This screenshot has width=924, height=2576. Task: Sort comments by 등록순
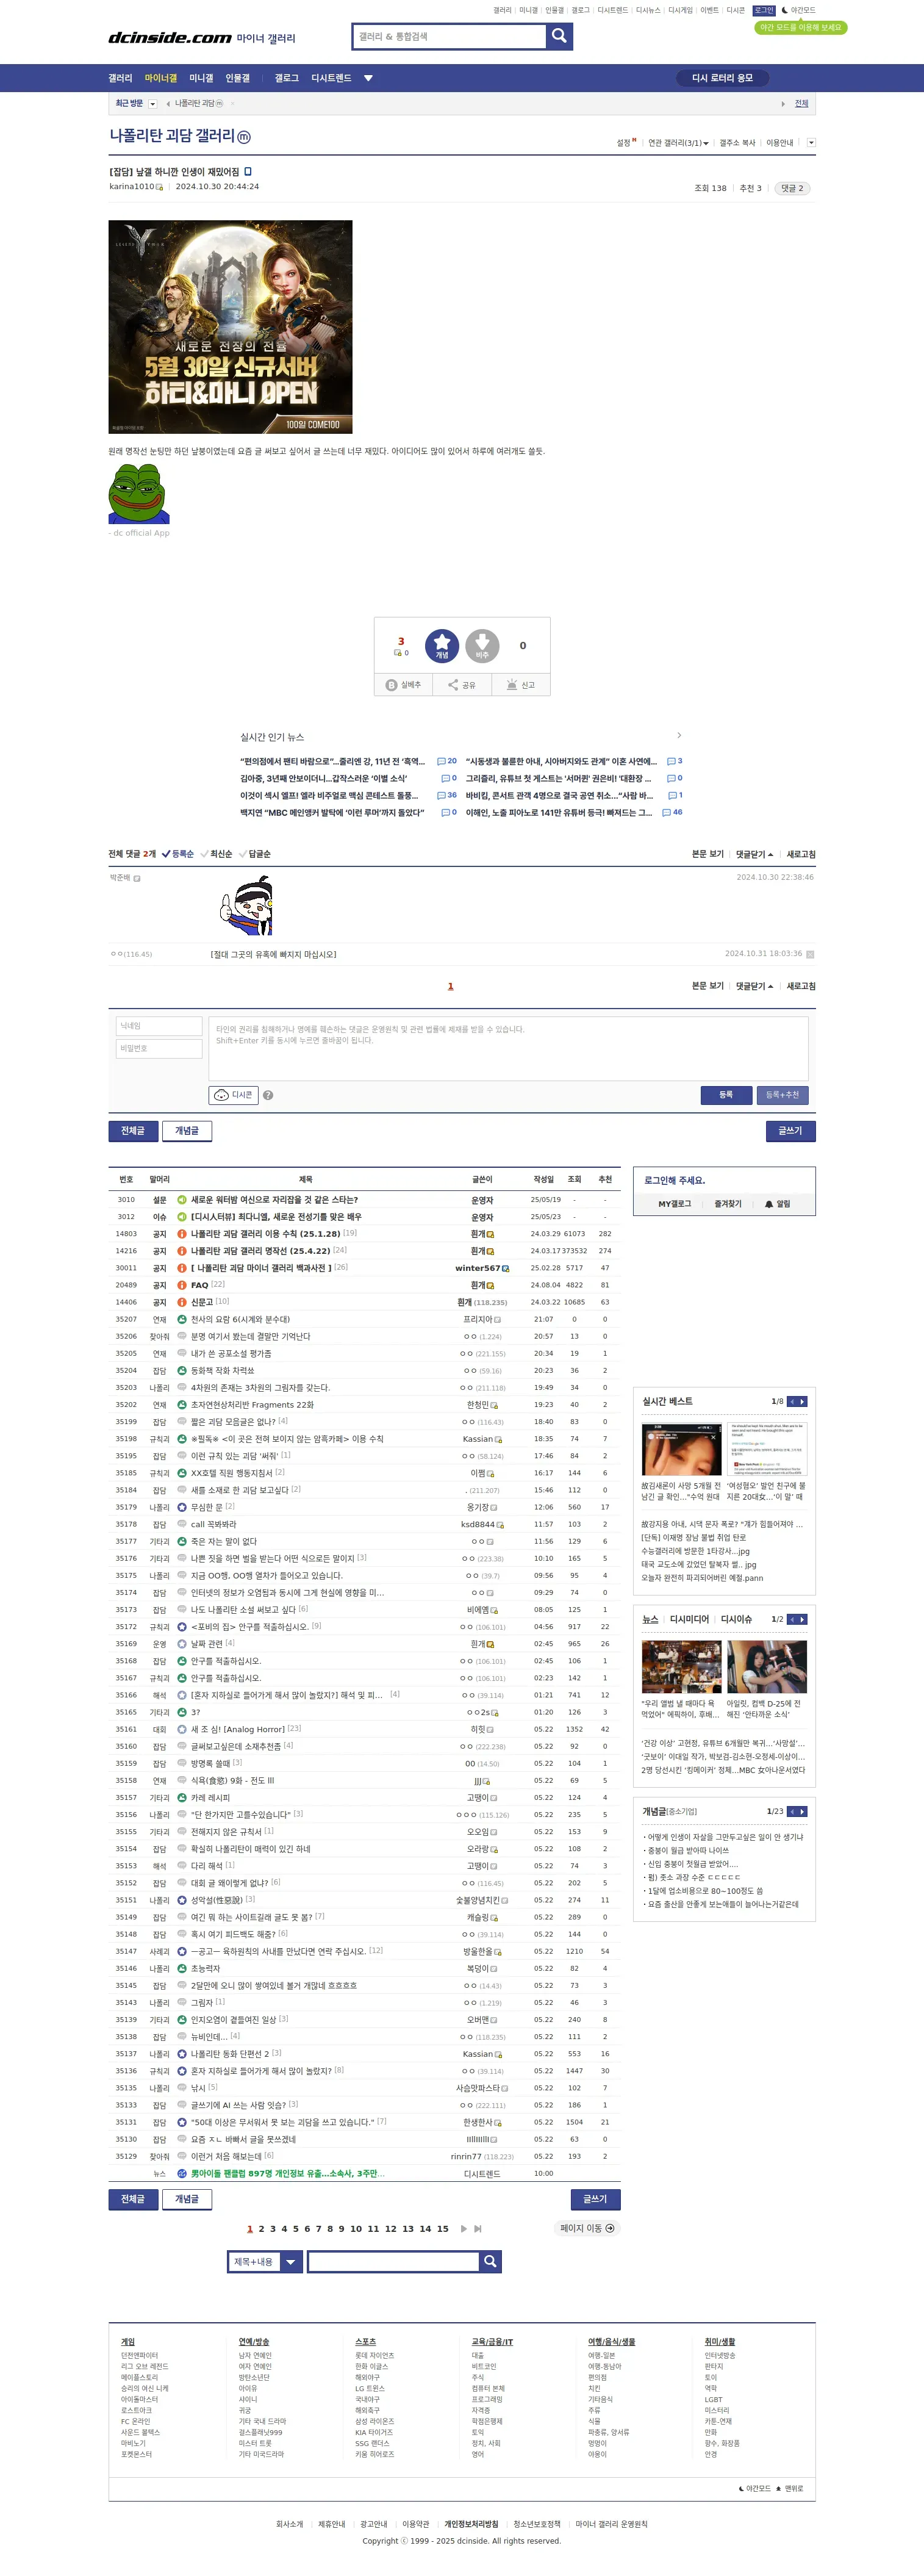pyautogui.click(x=178, y=854)
